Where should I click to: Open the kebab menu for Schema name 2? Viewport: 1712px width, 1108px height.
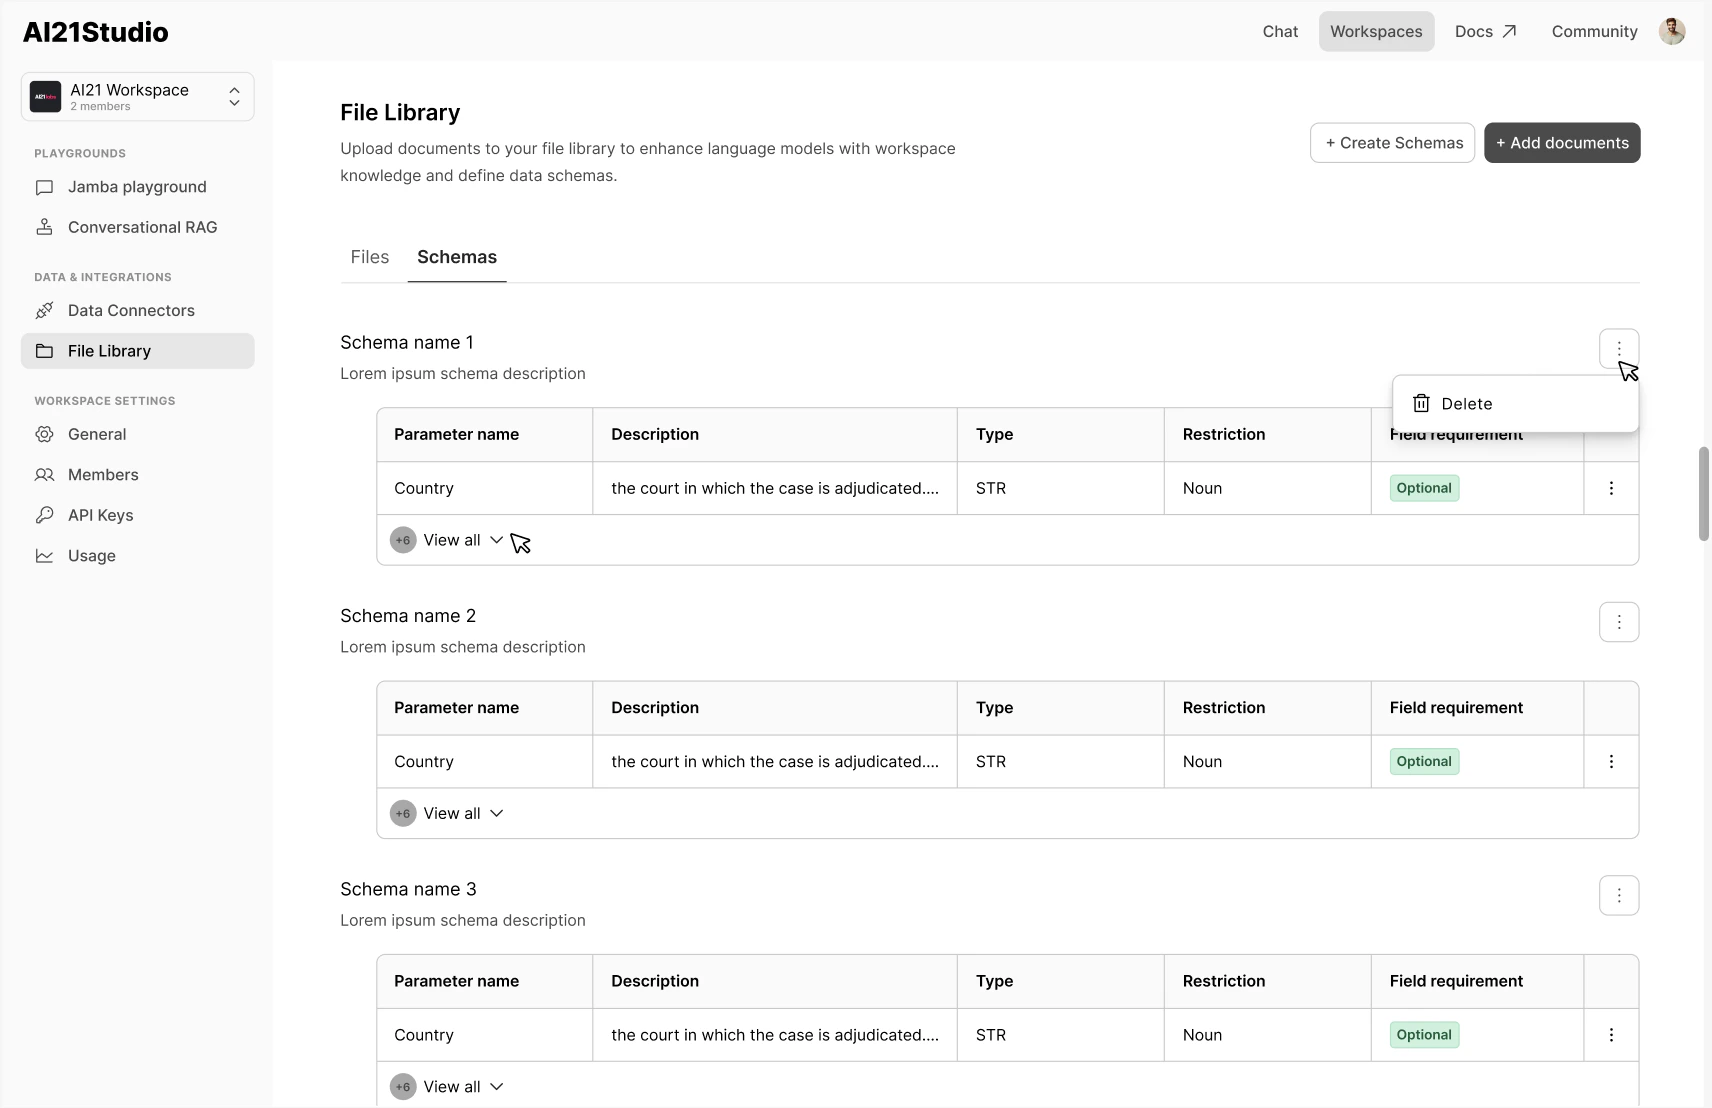point(1618,622)
